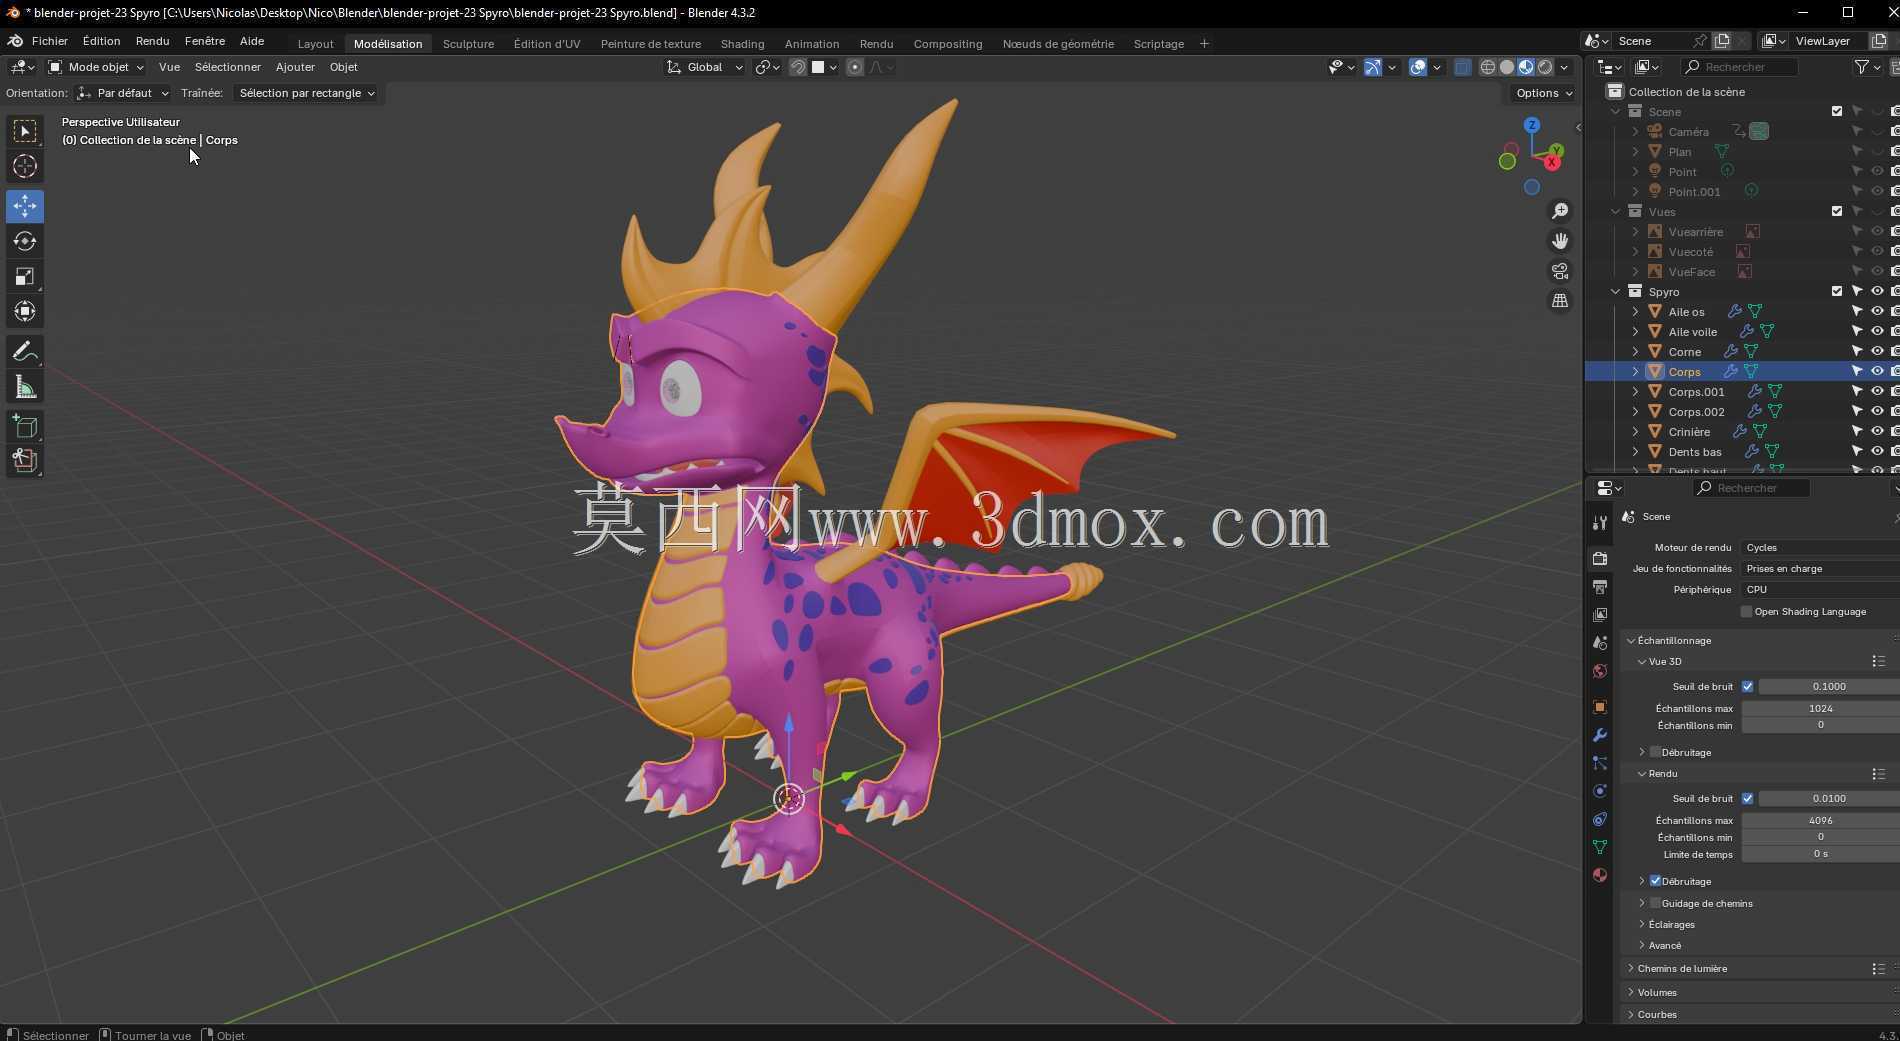Open the Options dropdown in viewport

(x=1543, y=93)
